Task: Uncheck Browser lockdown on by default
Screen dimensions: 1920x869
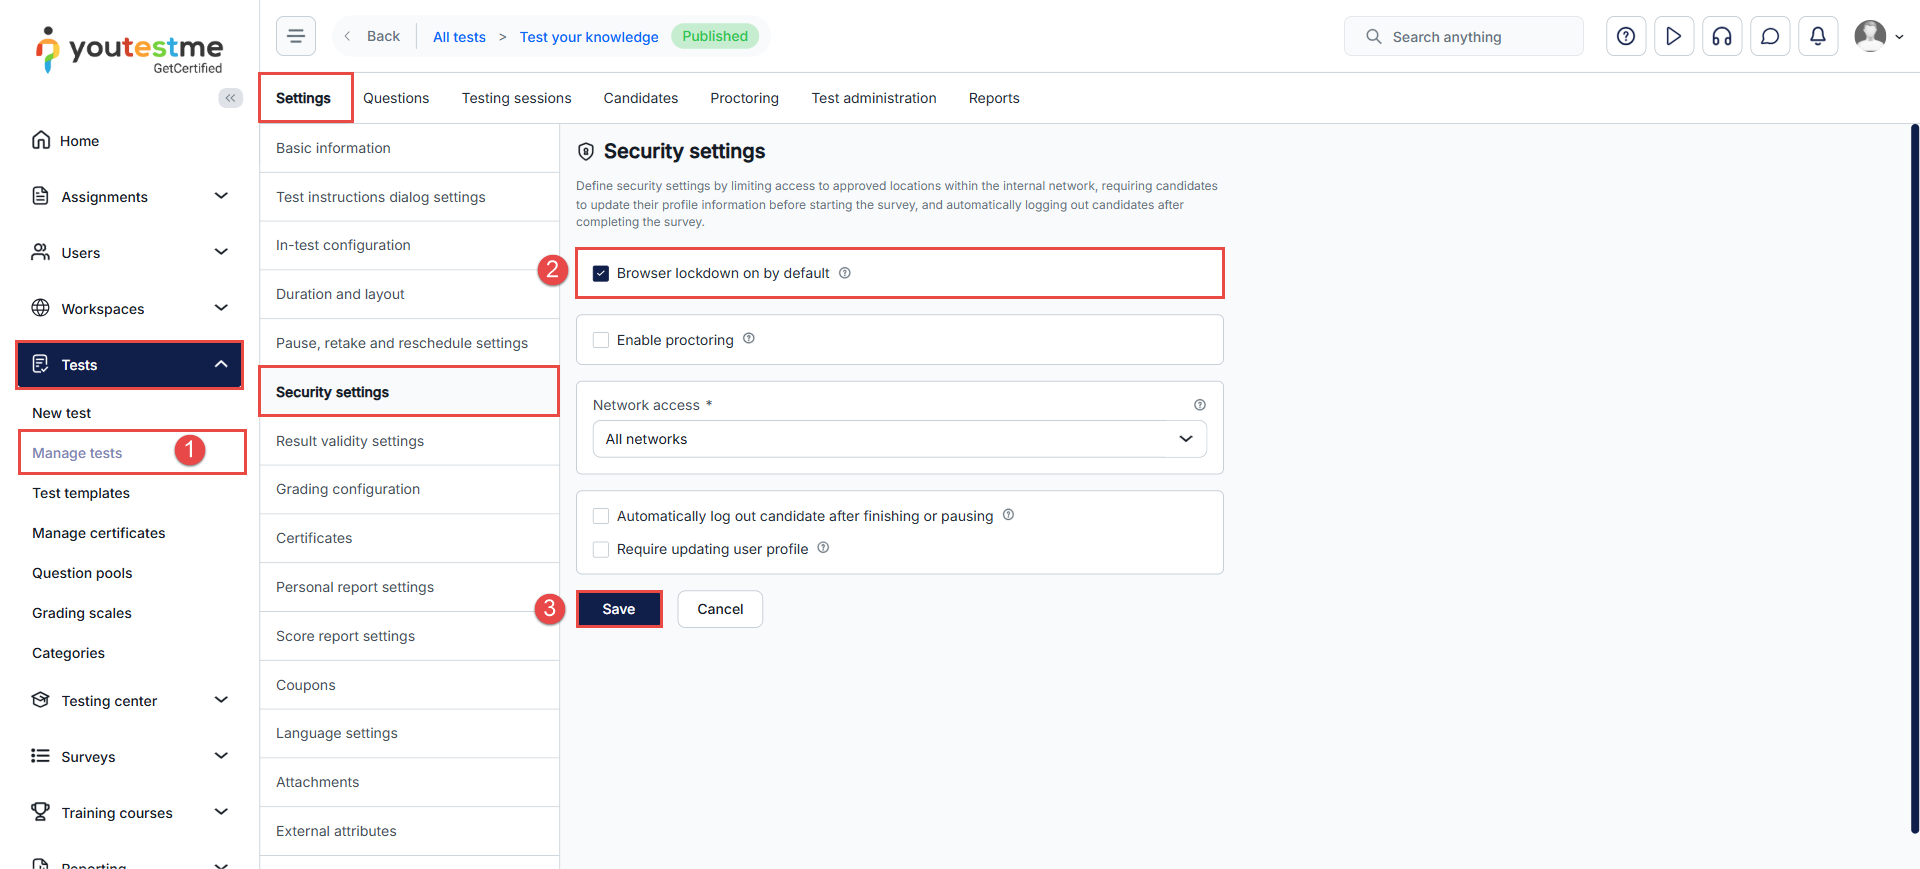Action: [x=601, y=273]
